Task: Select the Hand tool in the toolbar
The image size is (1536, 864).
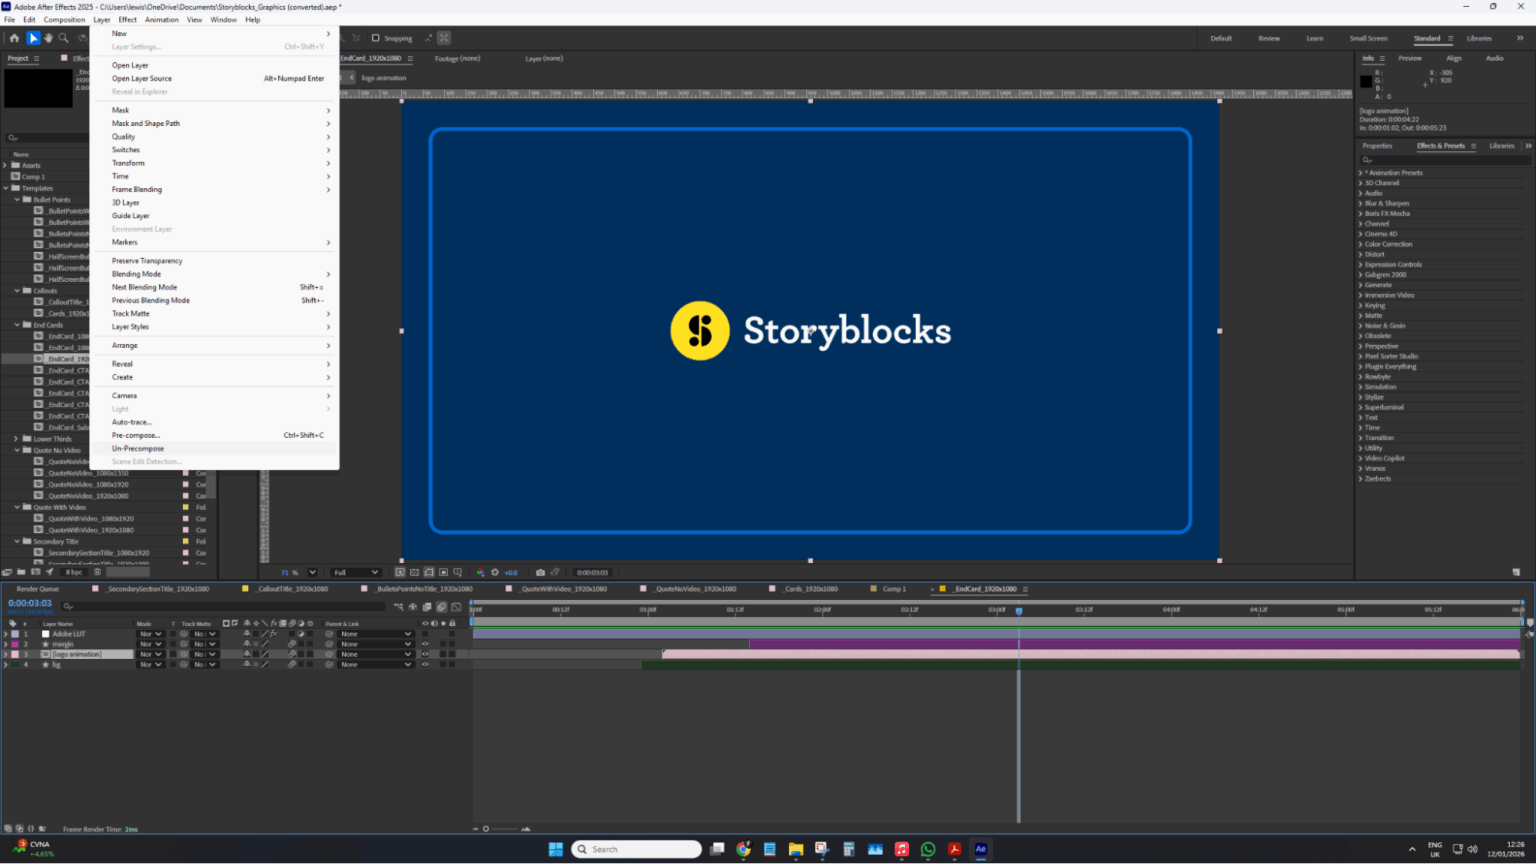Action: coord(48,38)
